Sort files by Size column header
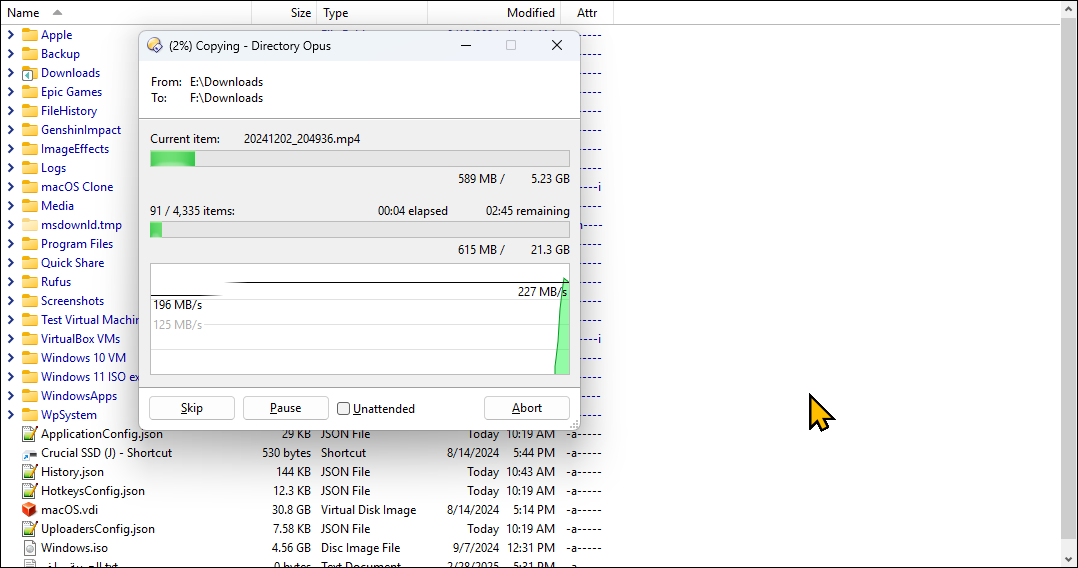Image resolution: width=1078 pixels, height=568 pixels. pos(300,13)
